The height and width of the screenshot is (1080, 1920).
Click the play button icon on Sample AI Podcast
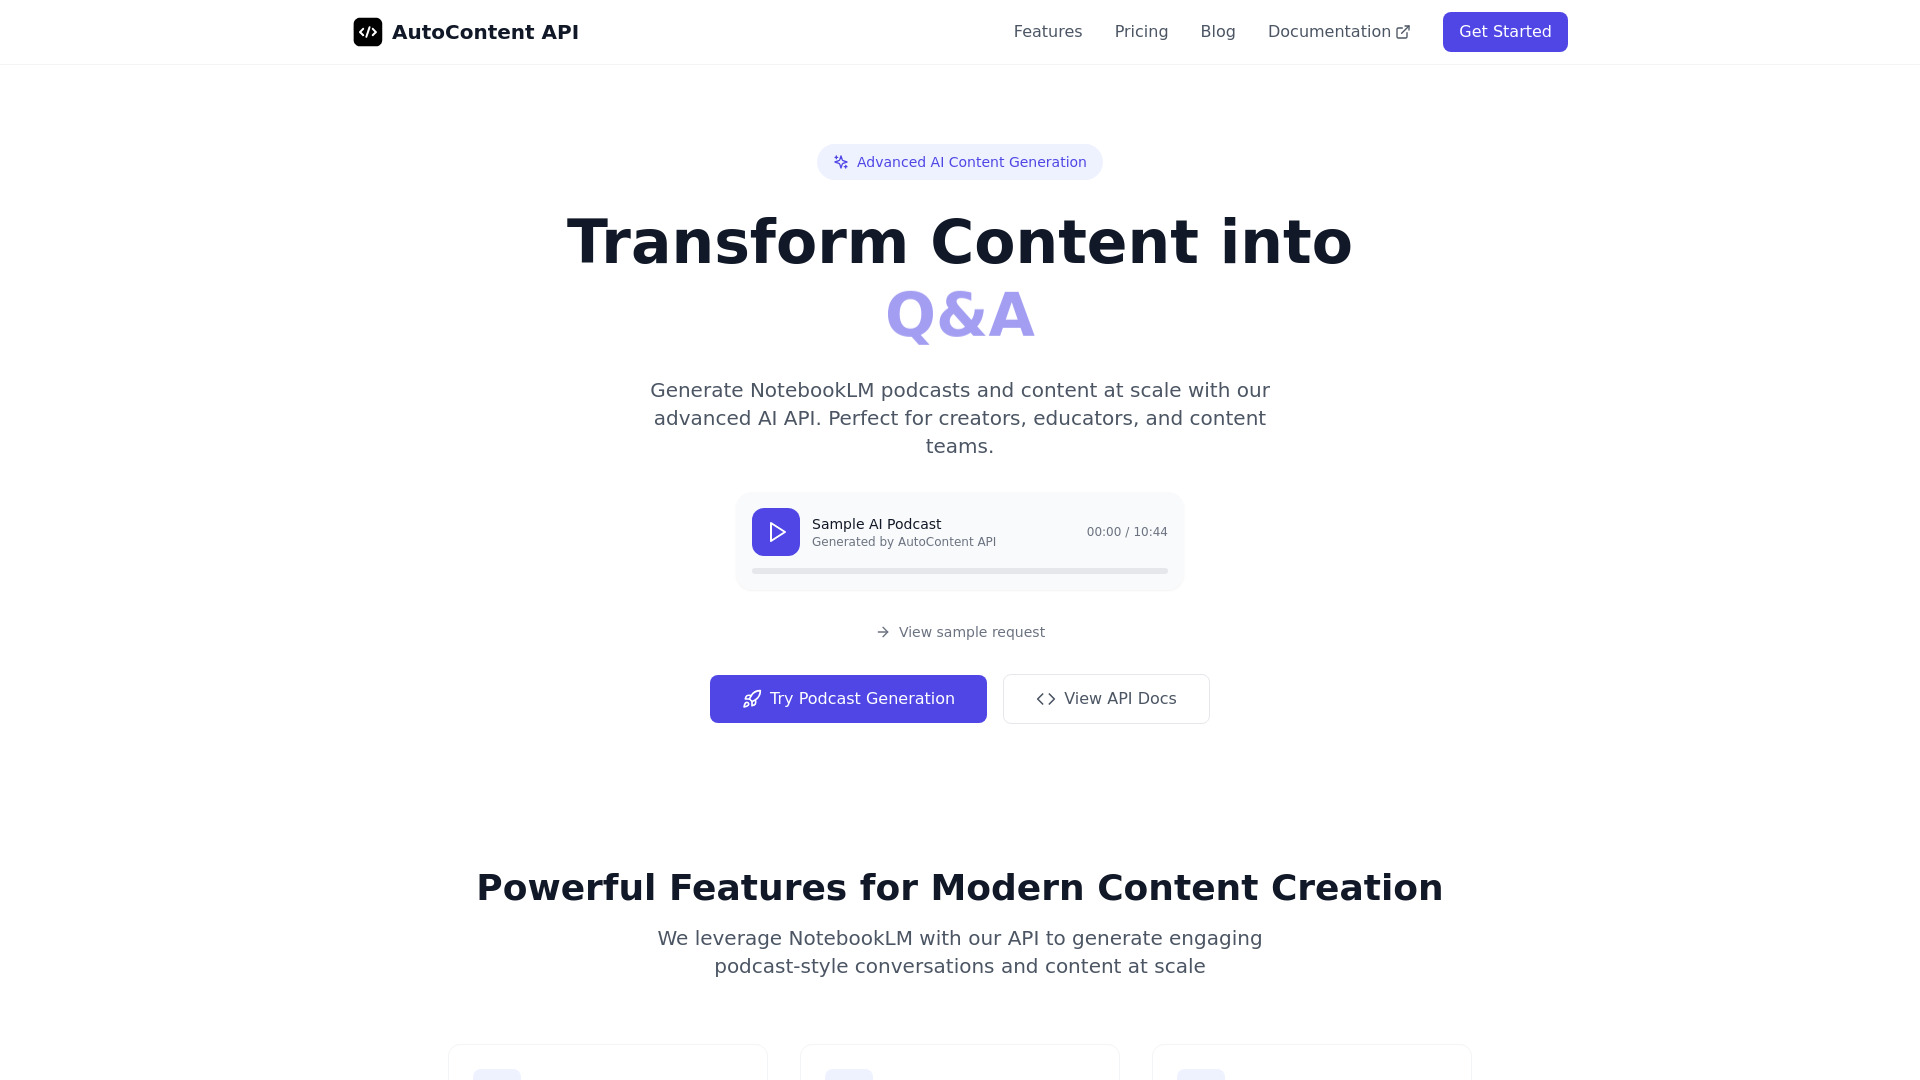point(777,531)
